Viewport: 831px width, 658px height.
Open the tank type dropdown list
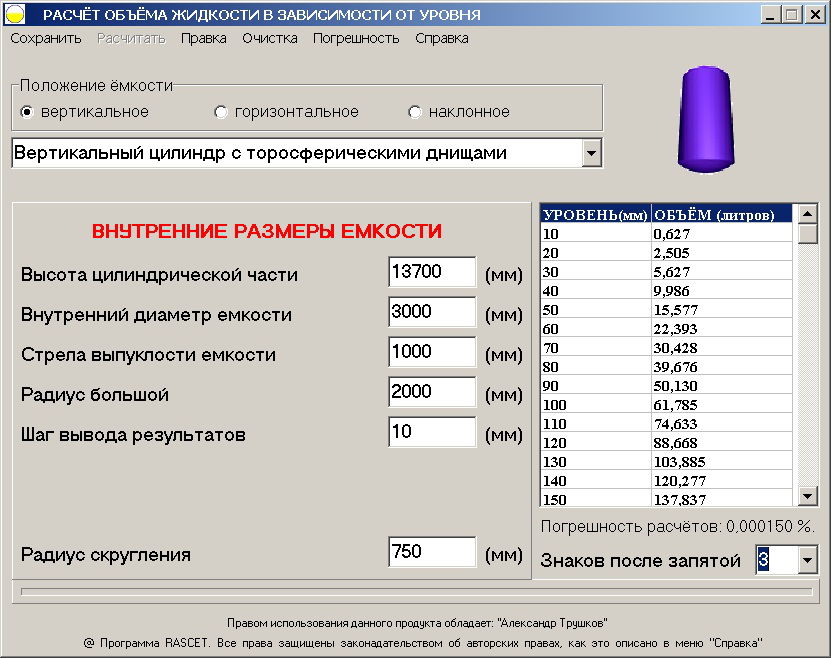tap(593, 154)
